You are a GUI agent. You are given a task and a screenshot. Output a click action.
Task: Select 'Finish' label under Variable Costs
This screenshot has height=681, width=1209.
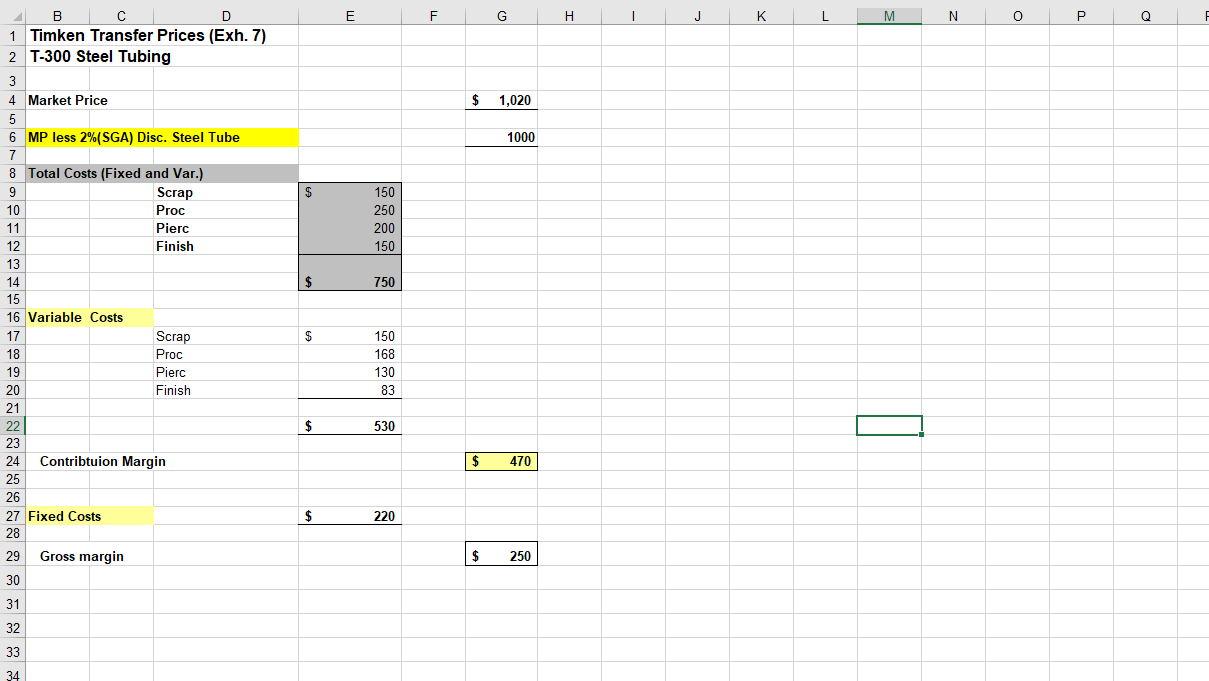coord(173,390)
